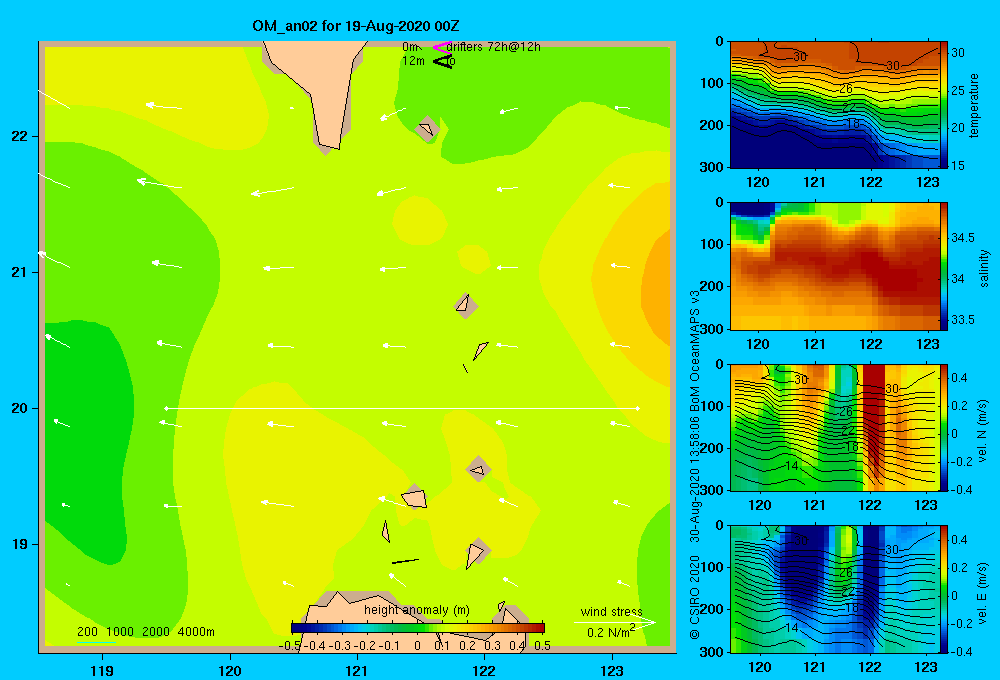1000x680 pixels.
Task: Click latitude label 20 on main map axis
Action: tap(20, 408)
